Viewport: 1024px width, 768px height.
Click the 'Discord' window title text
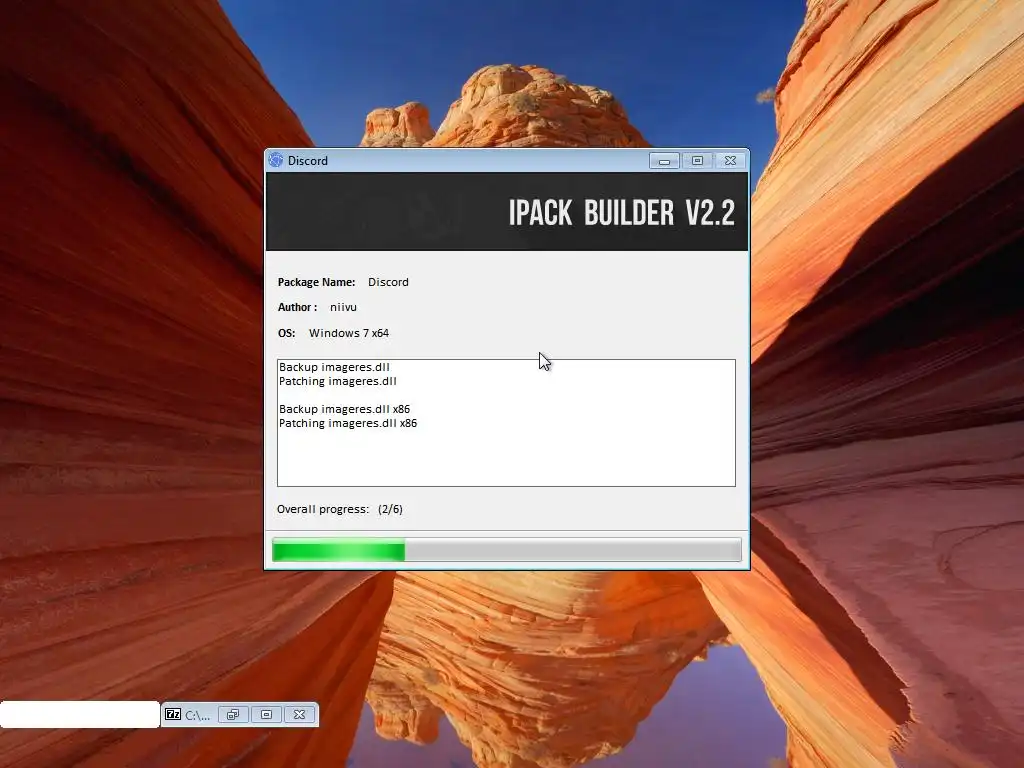(308, 161)
